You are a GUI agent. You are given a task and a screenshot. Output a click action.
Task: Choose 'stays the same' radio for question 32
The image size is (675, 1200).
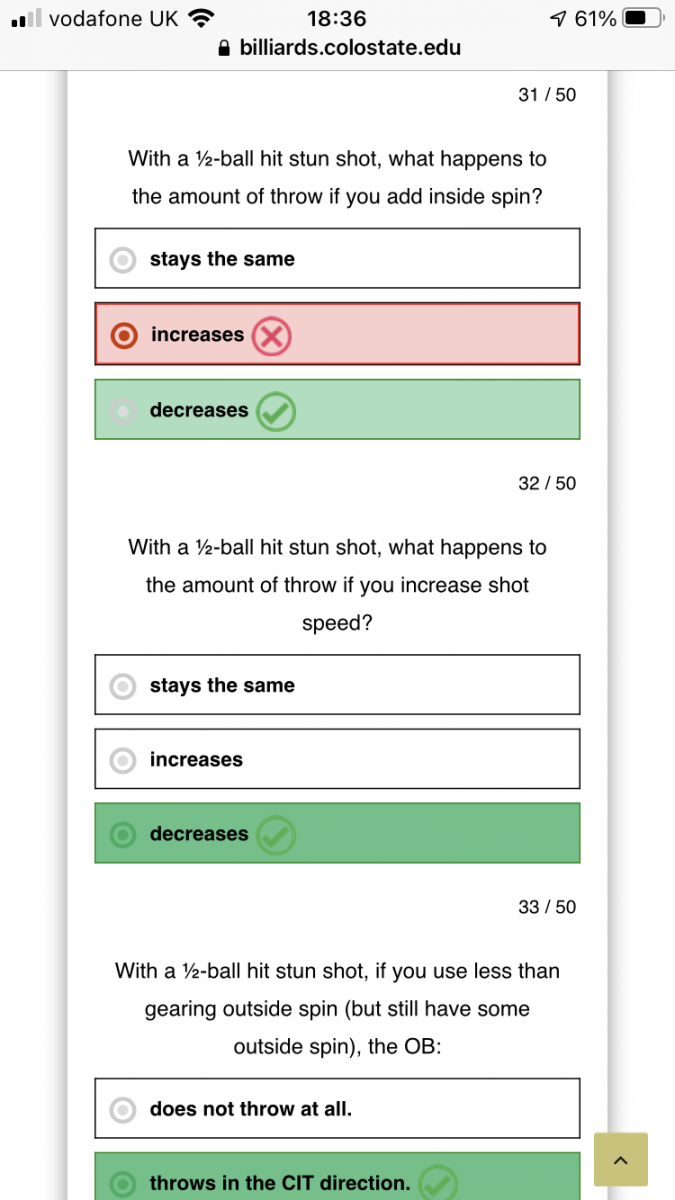[x=123, y=686]
